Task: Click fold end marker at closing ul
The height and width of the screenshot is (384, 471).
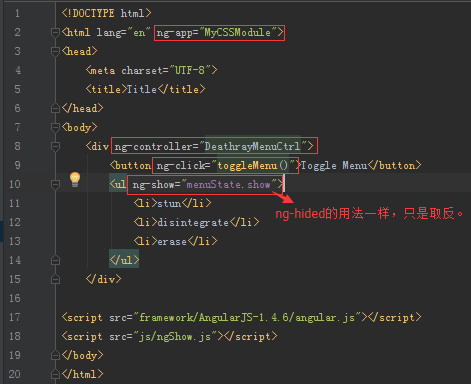Action: coord(55,260)
